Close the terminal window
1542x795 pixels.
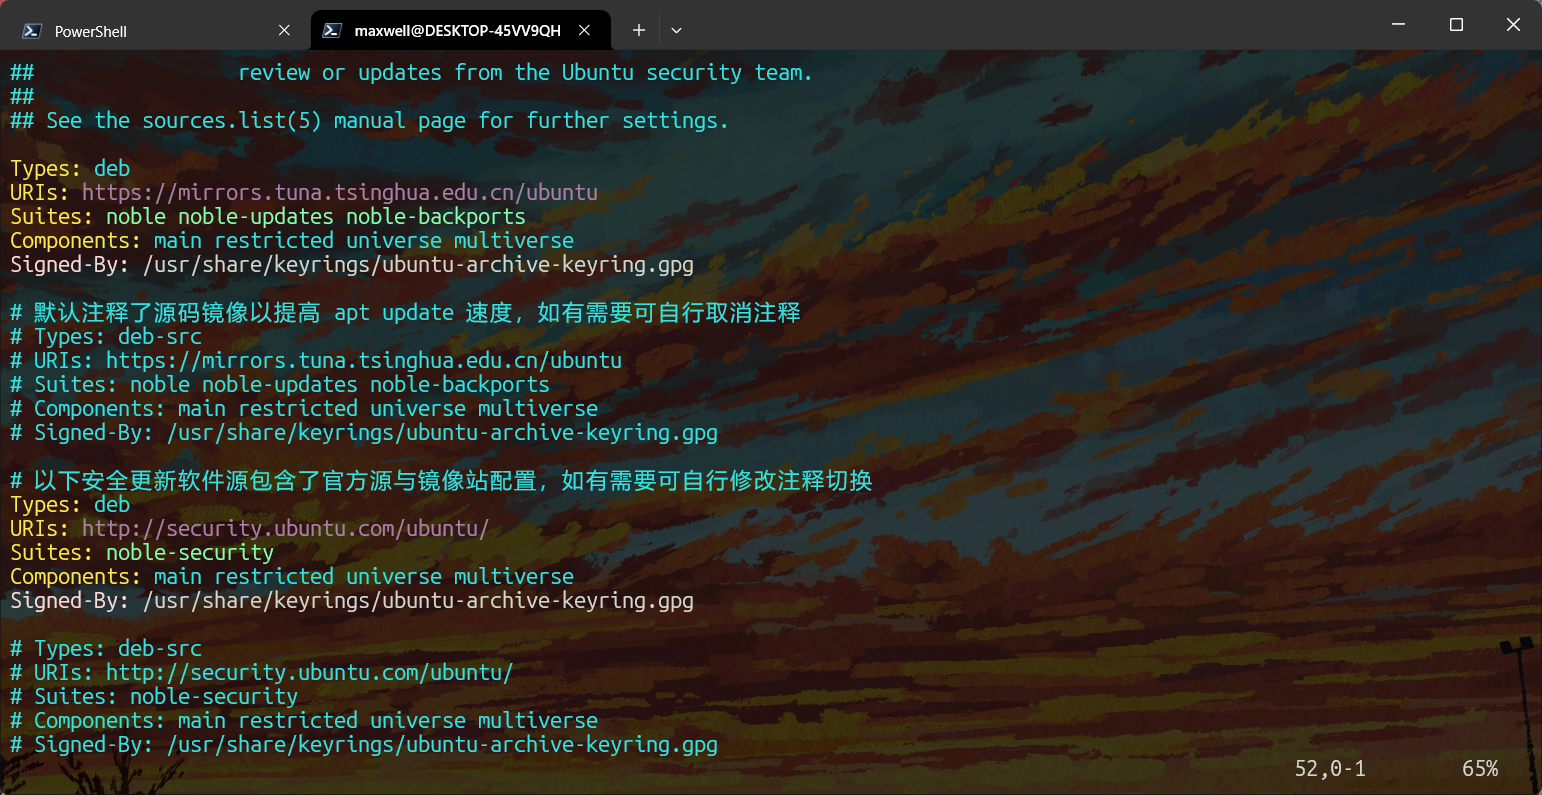[1513, 25]
